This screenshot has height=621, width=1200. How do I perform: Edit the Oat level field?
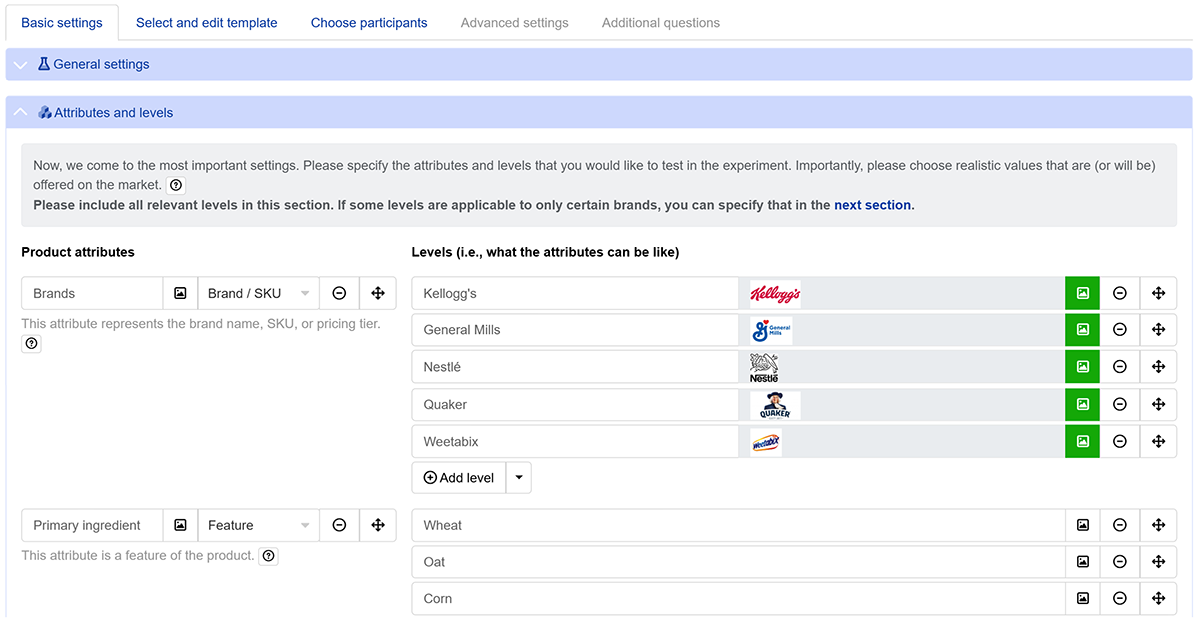tap(738, 562)
